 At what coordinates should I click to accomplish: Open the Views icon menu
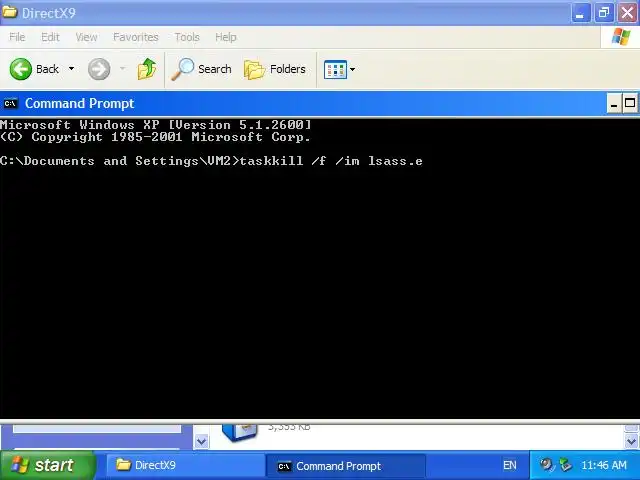click(x=335, y=69)
